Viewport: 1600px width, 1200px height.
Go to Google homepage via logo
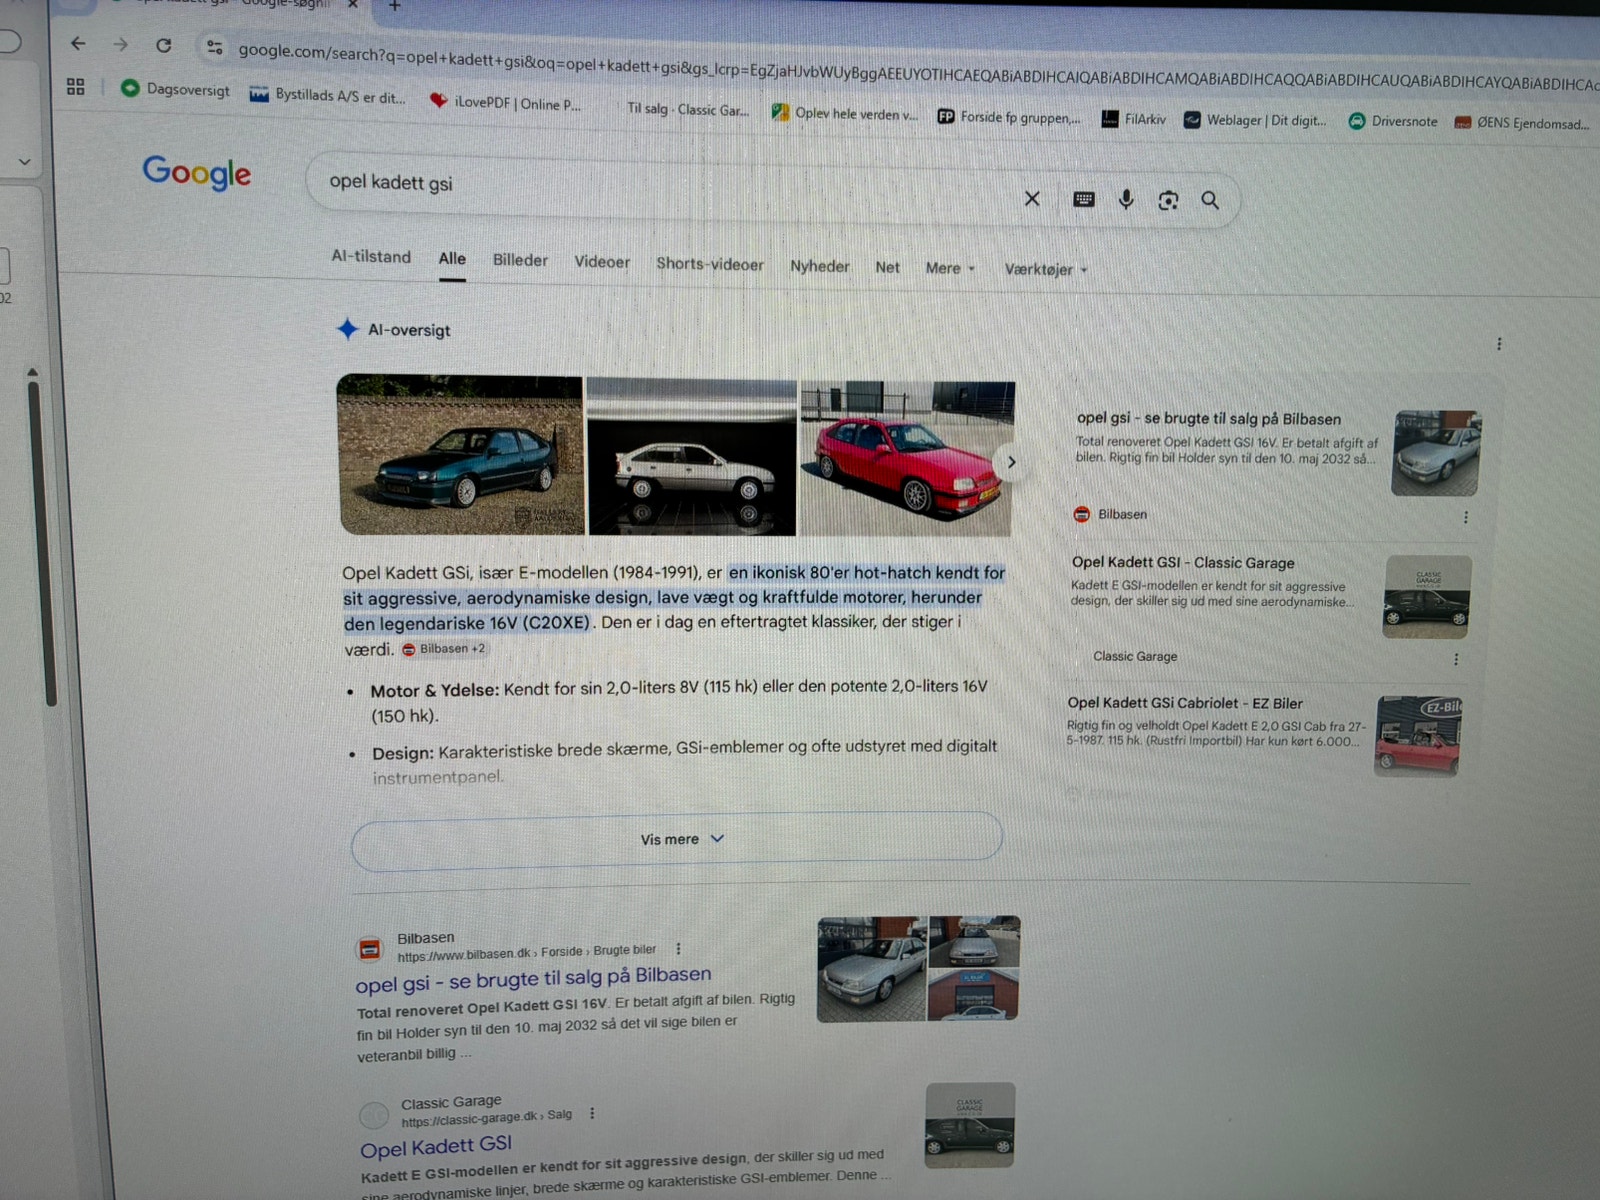pos(197,172)
